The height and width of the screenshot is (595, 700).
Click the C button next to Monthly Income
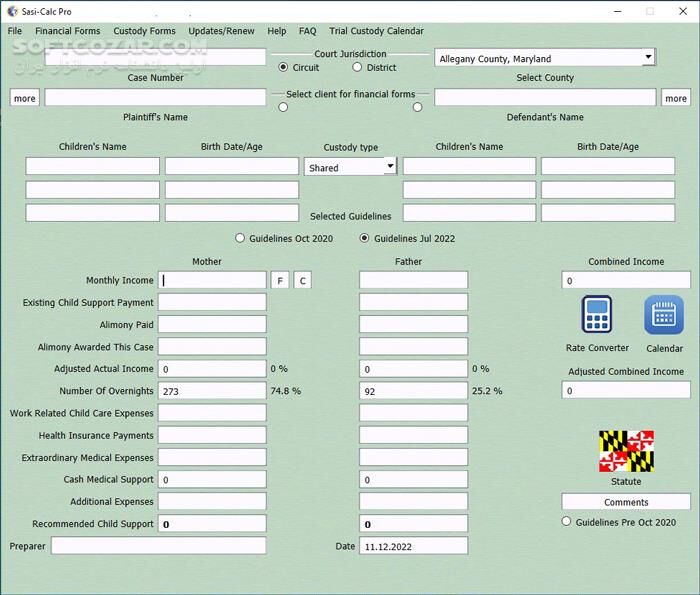[303, 280]
